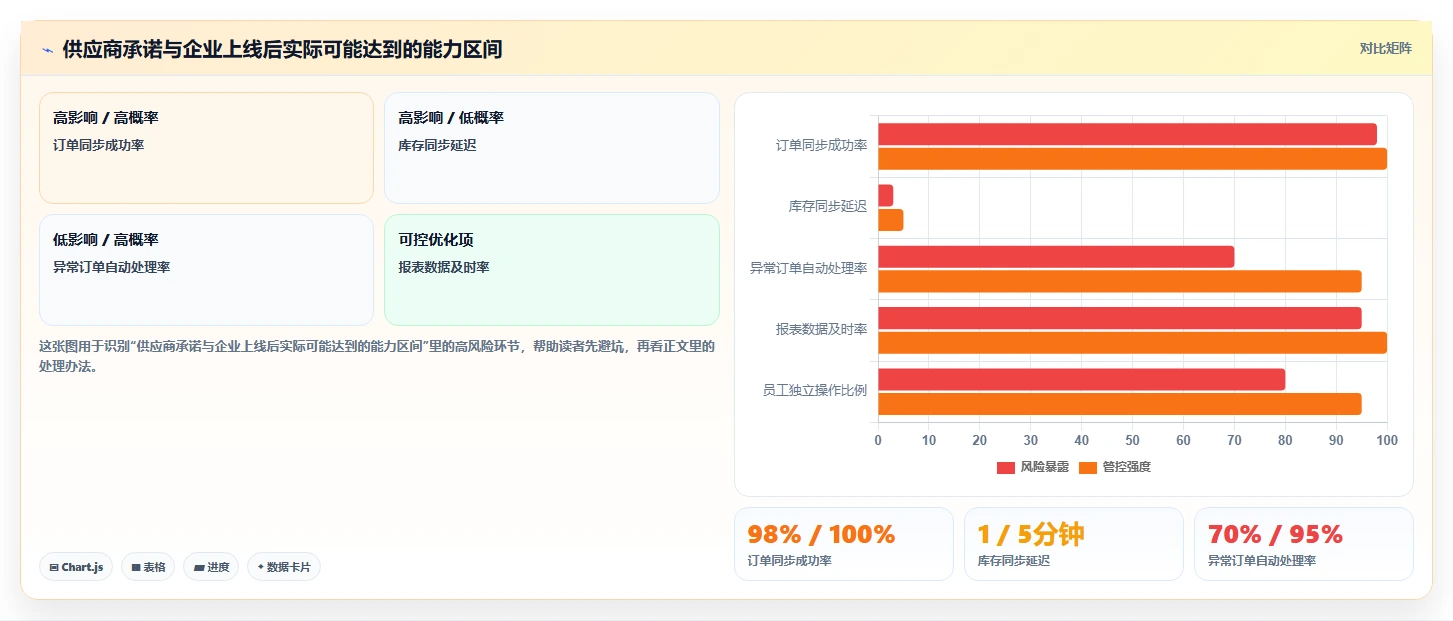This screenshot has width=1453, height=621.
Task: Open the 高影响 / 高概率 matrix card
Action: coord(206,148)
